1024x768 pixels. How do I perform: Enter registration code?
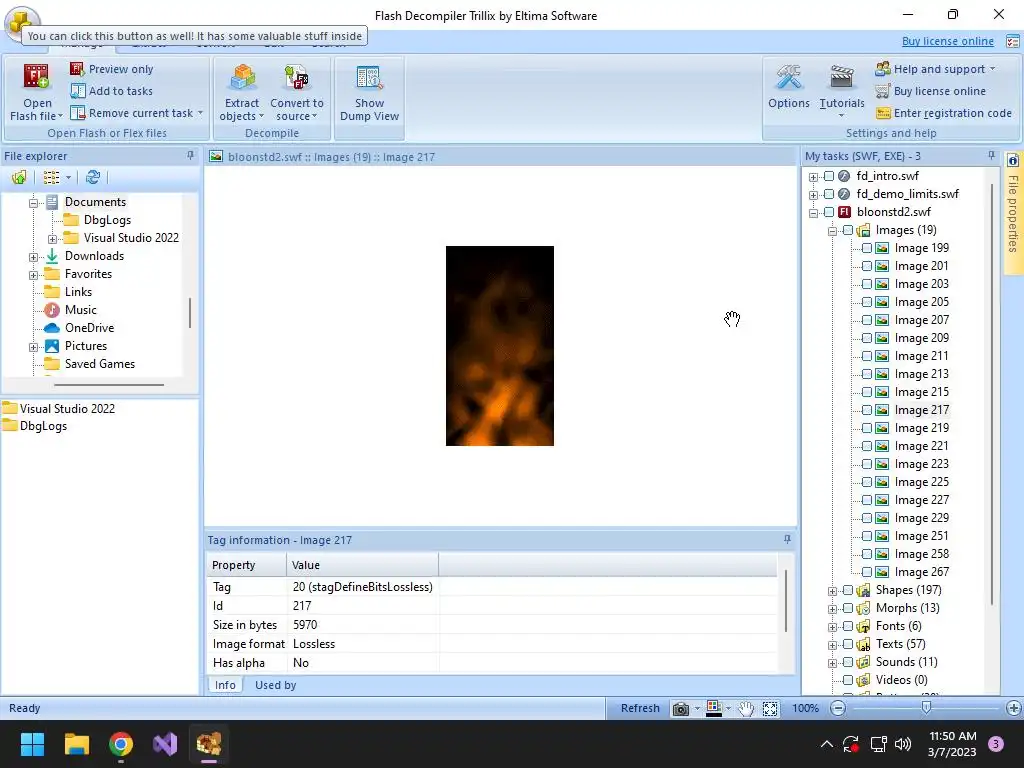[x=944, y=113]
